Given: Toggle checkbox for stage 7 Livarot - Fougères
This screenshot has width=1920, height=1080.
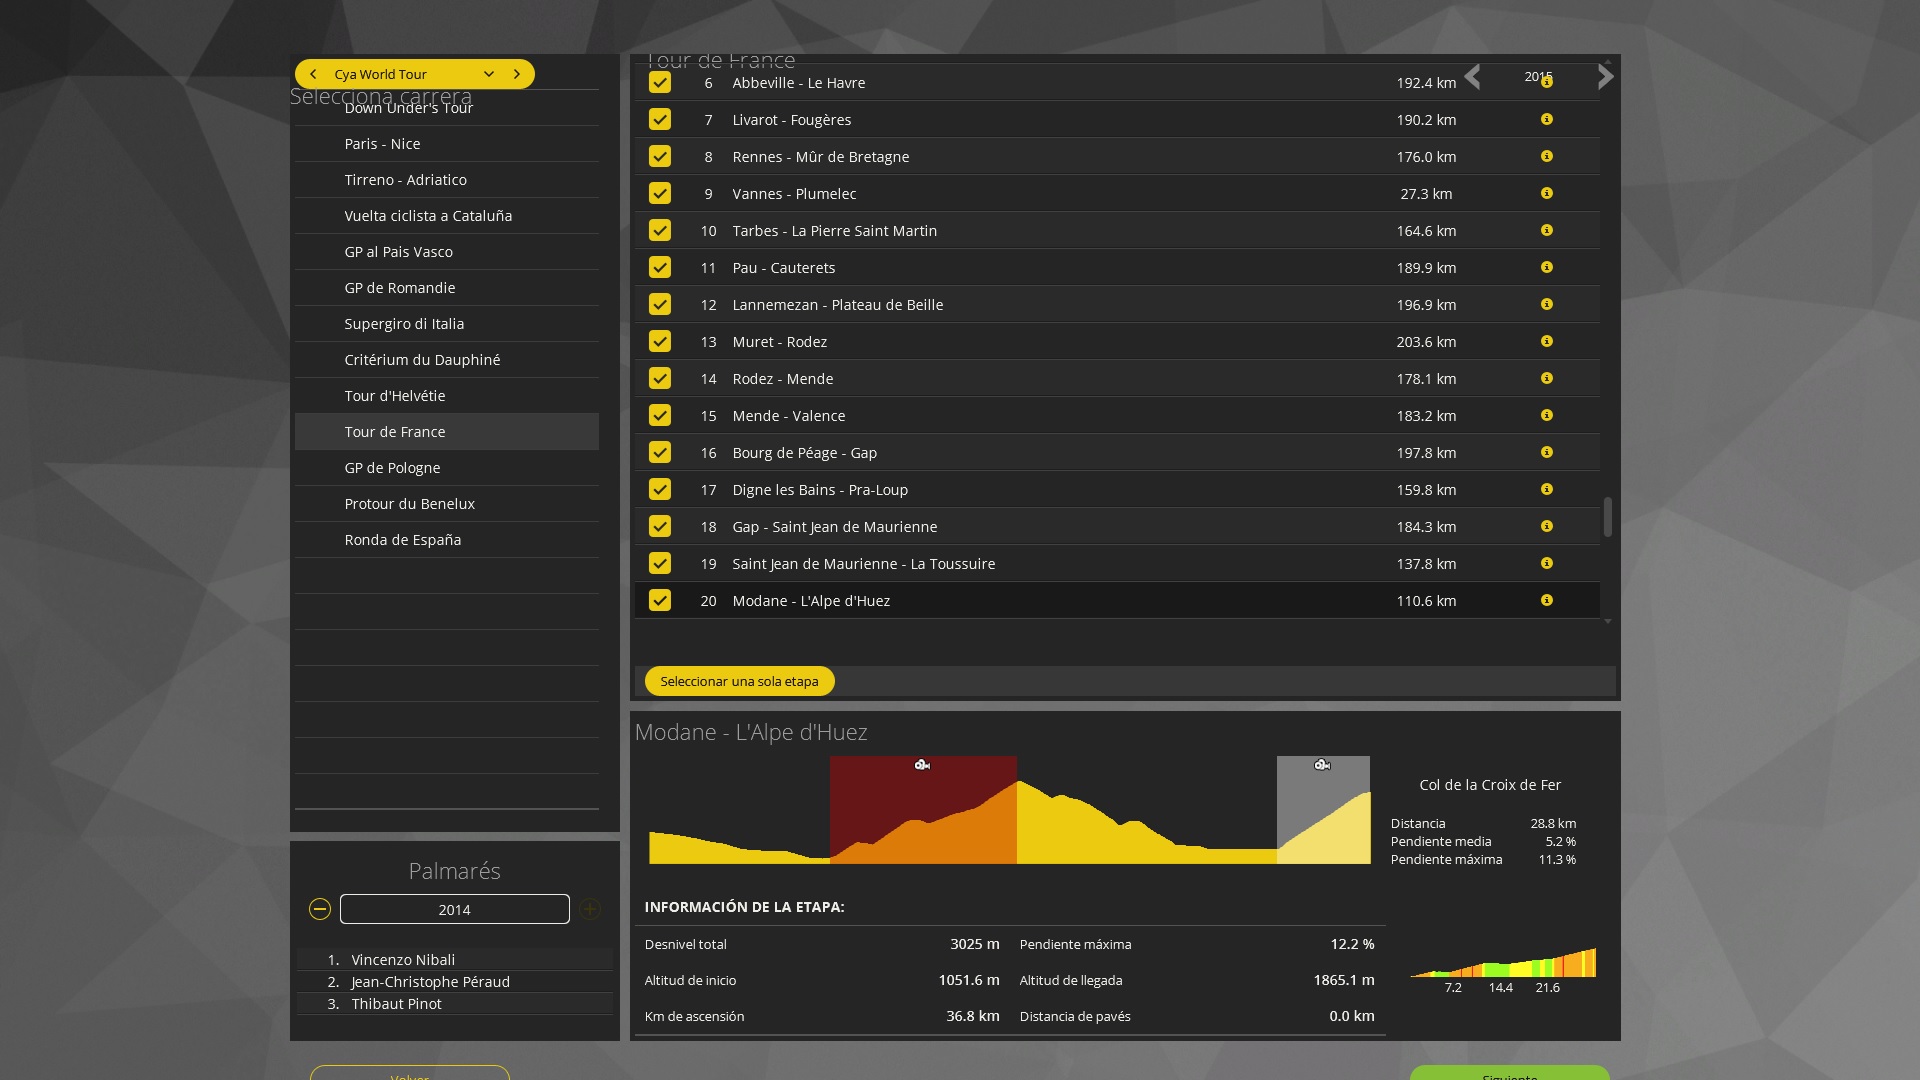Looking at the screenshot, I should pos(660,119).
